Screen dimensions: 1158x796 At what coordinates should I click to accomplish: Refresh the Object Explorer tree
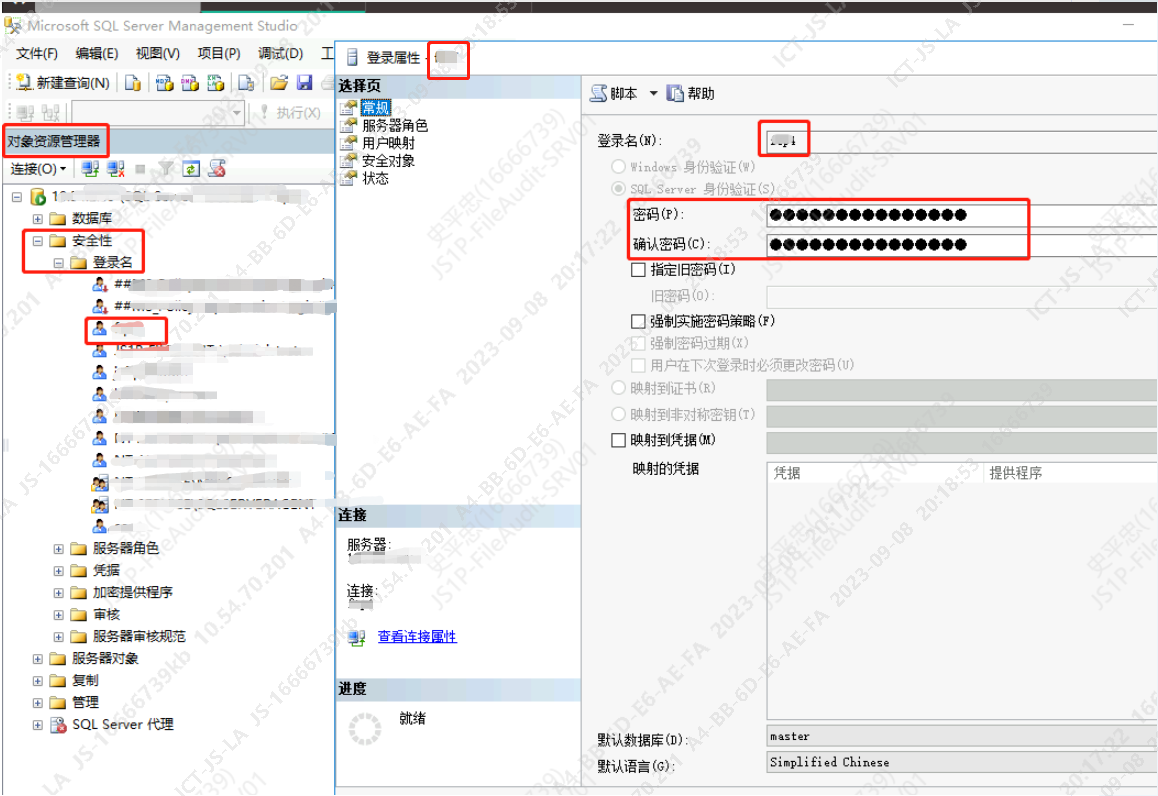[x=191, y=169]
